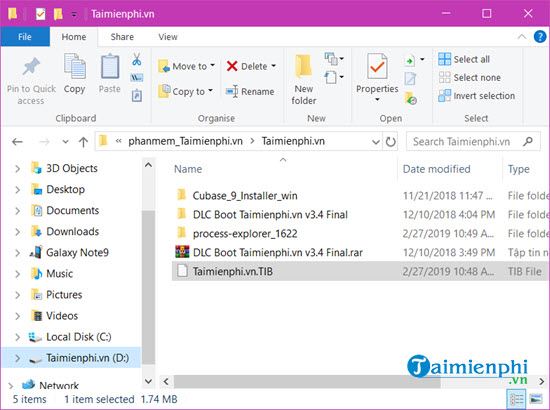
Task: Expand the Taimienphi.vn (D:) drive node
Action: click(18, 358)
